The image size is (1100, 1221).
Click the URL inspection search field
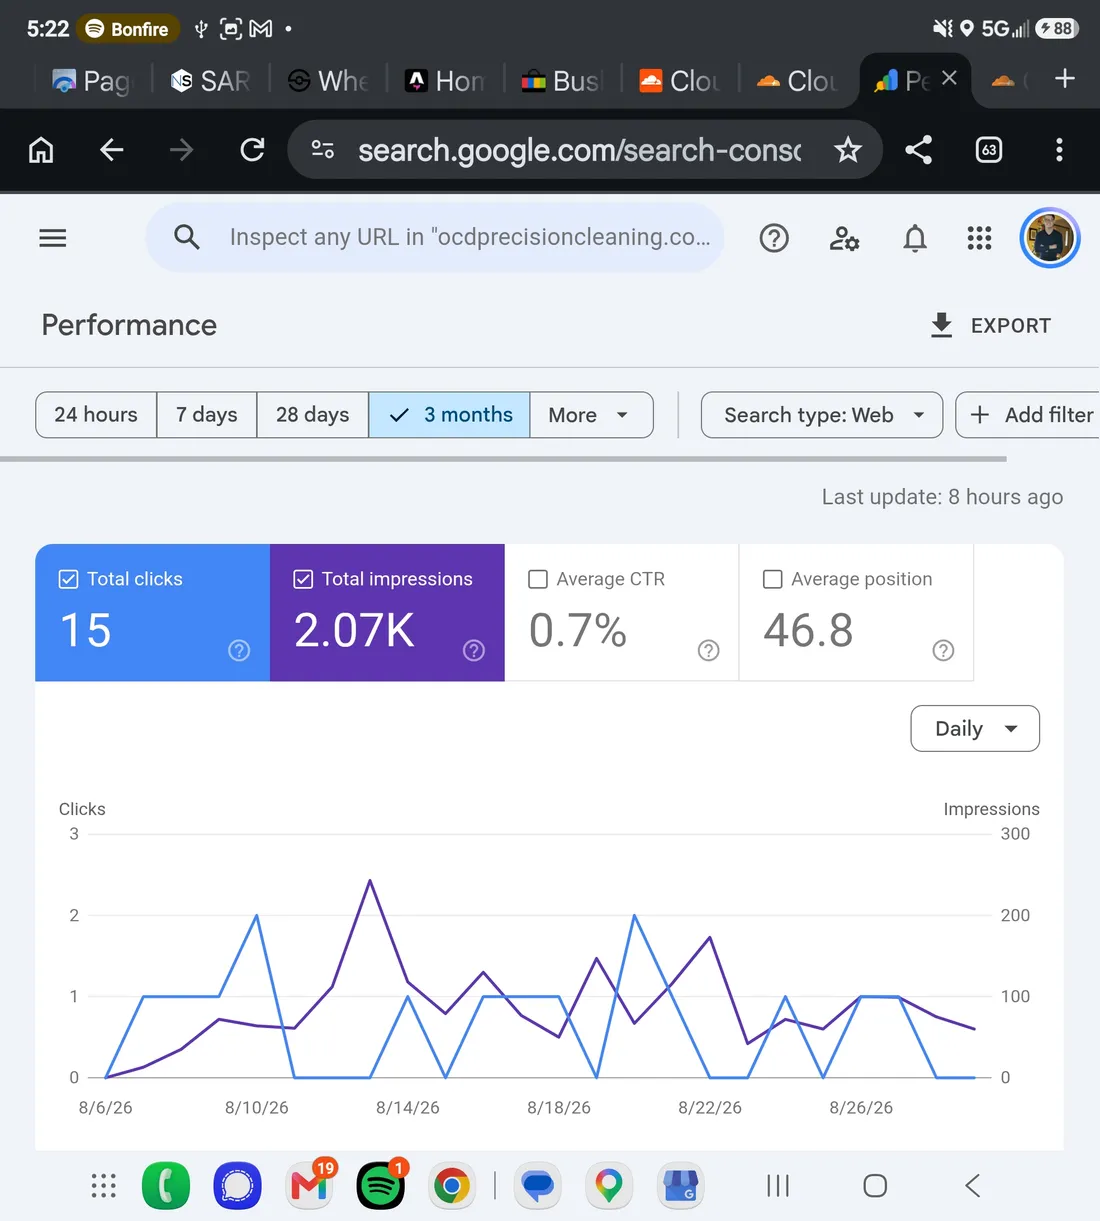click(x=435, y=238)
